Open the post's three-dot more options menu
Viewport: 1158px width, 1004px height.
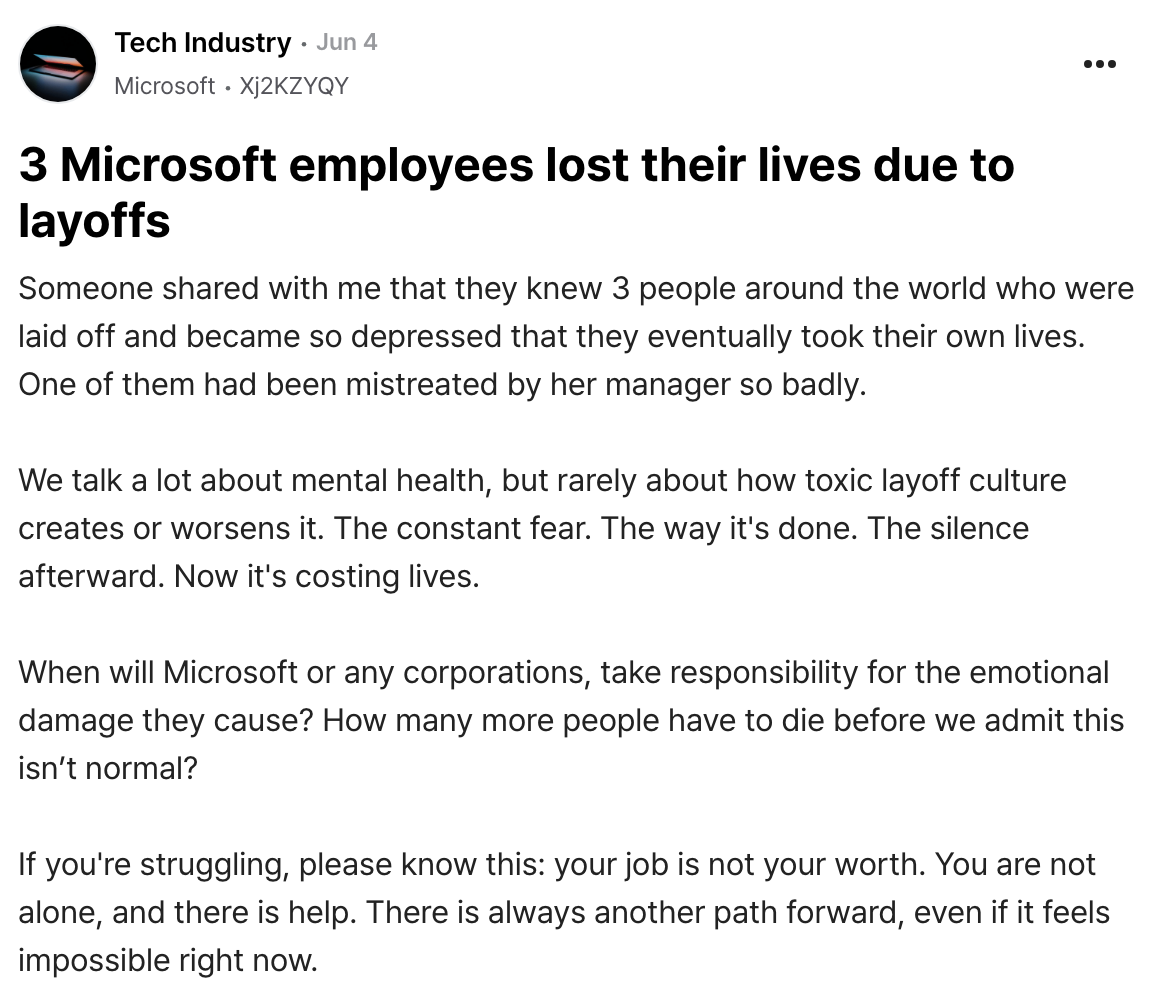pyautogui.click(x=1100, y=65)
